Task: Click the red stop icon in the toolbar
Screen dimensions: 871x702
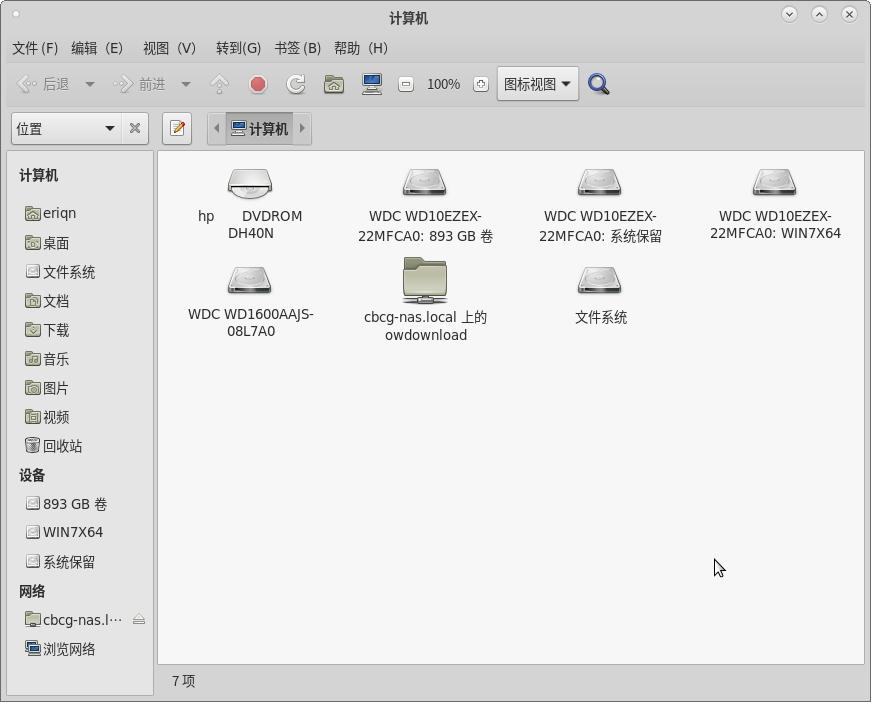Action: (258, 84)
